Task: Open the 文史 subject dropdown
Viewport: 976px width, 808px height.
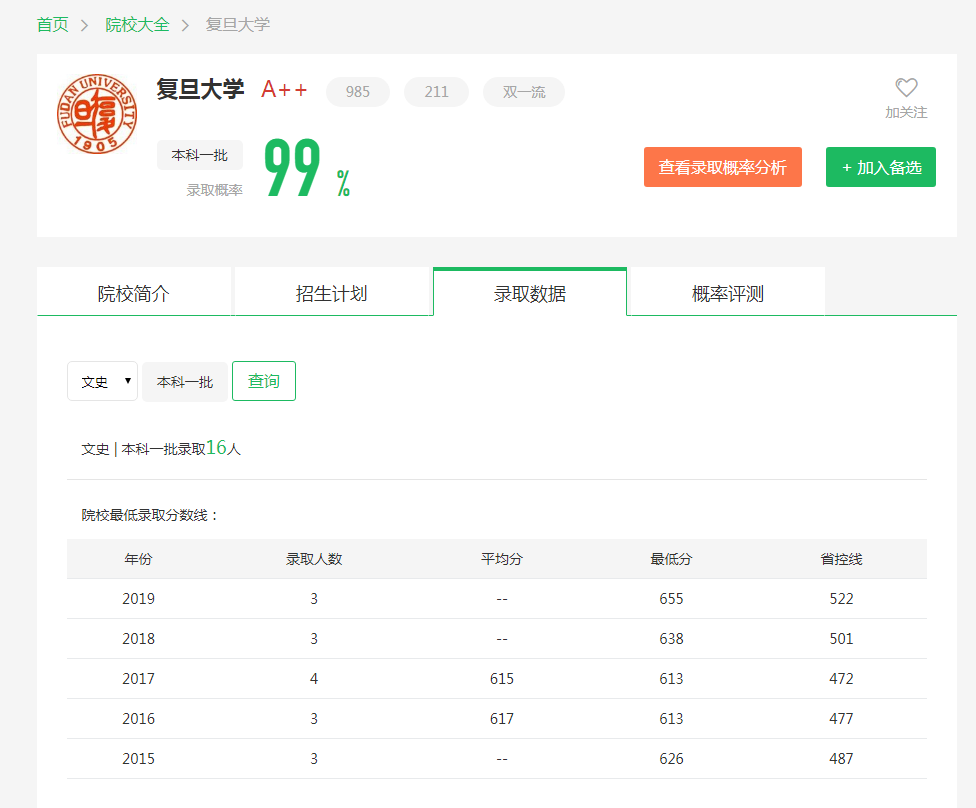Action: pos(102,381)
